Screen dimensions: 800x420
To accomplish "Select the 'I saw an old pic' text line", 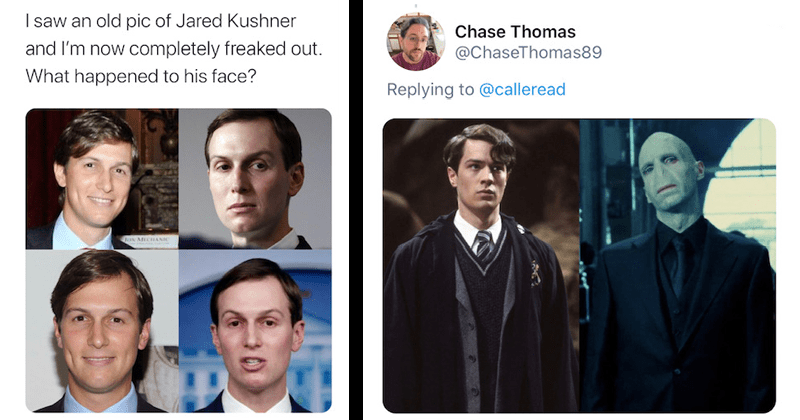I will pos(161,21).
